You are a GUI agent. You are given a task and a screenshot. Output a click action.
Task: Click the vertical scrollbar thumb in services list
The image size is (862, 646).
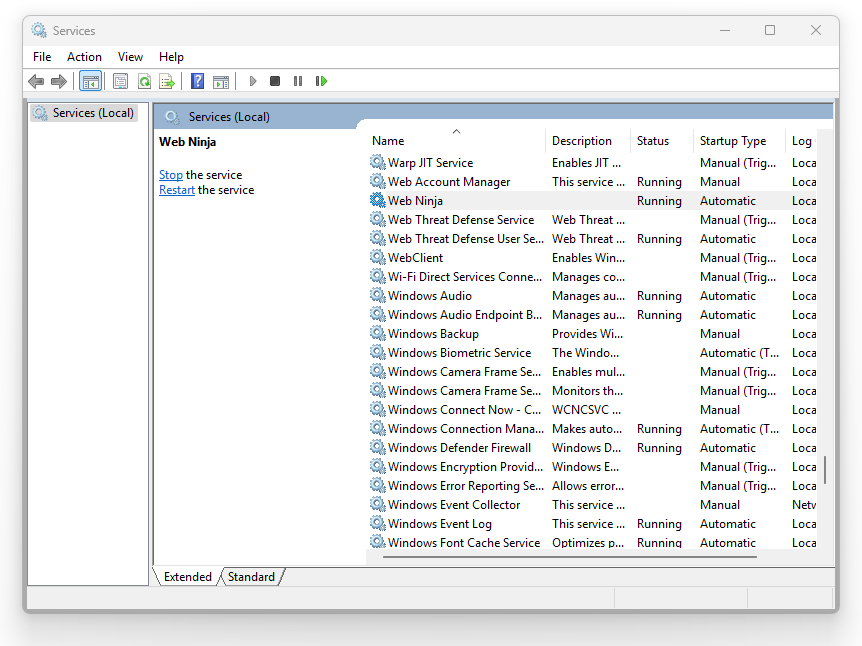click(825, 470)
